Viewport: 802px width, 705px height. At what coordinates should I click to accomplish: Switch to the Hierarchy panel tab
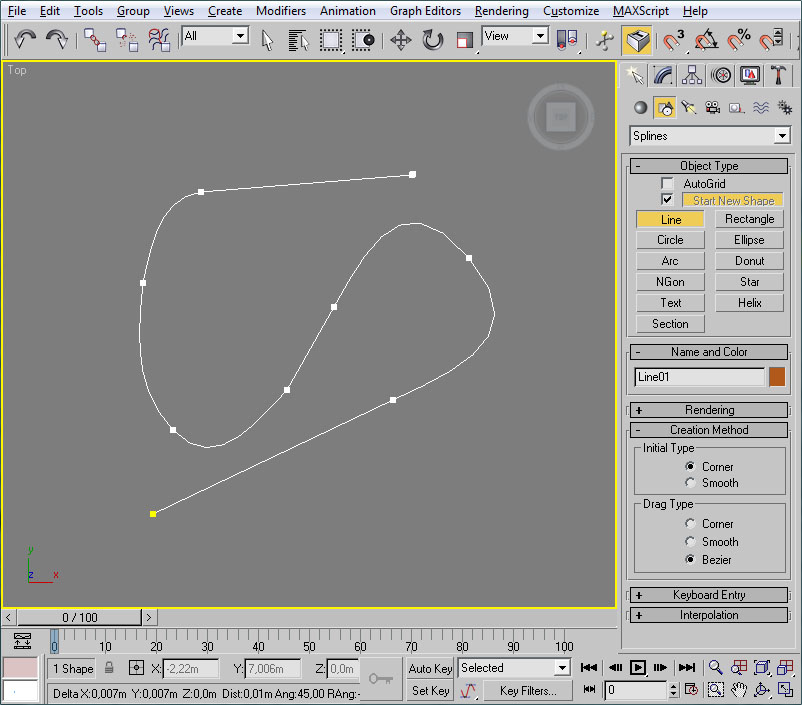point(691,75)
